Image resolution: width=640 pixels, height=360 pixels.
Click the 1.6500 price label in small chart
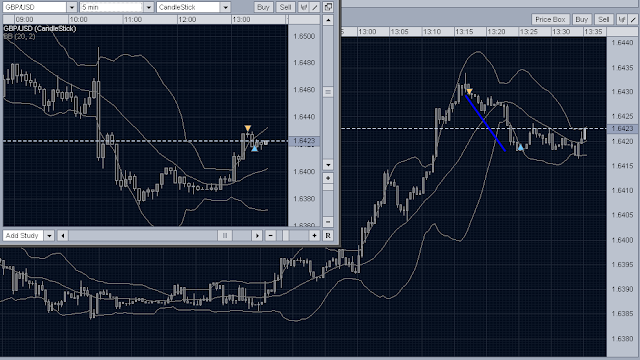[x=304, y=36]
